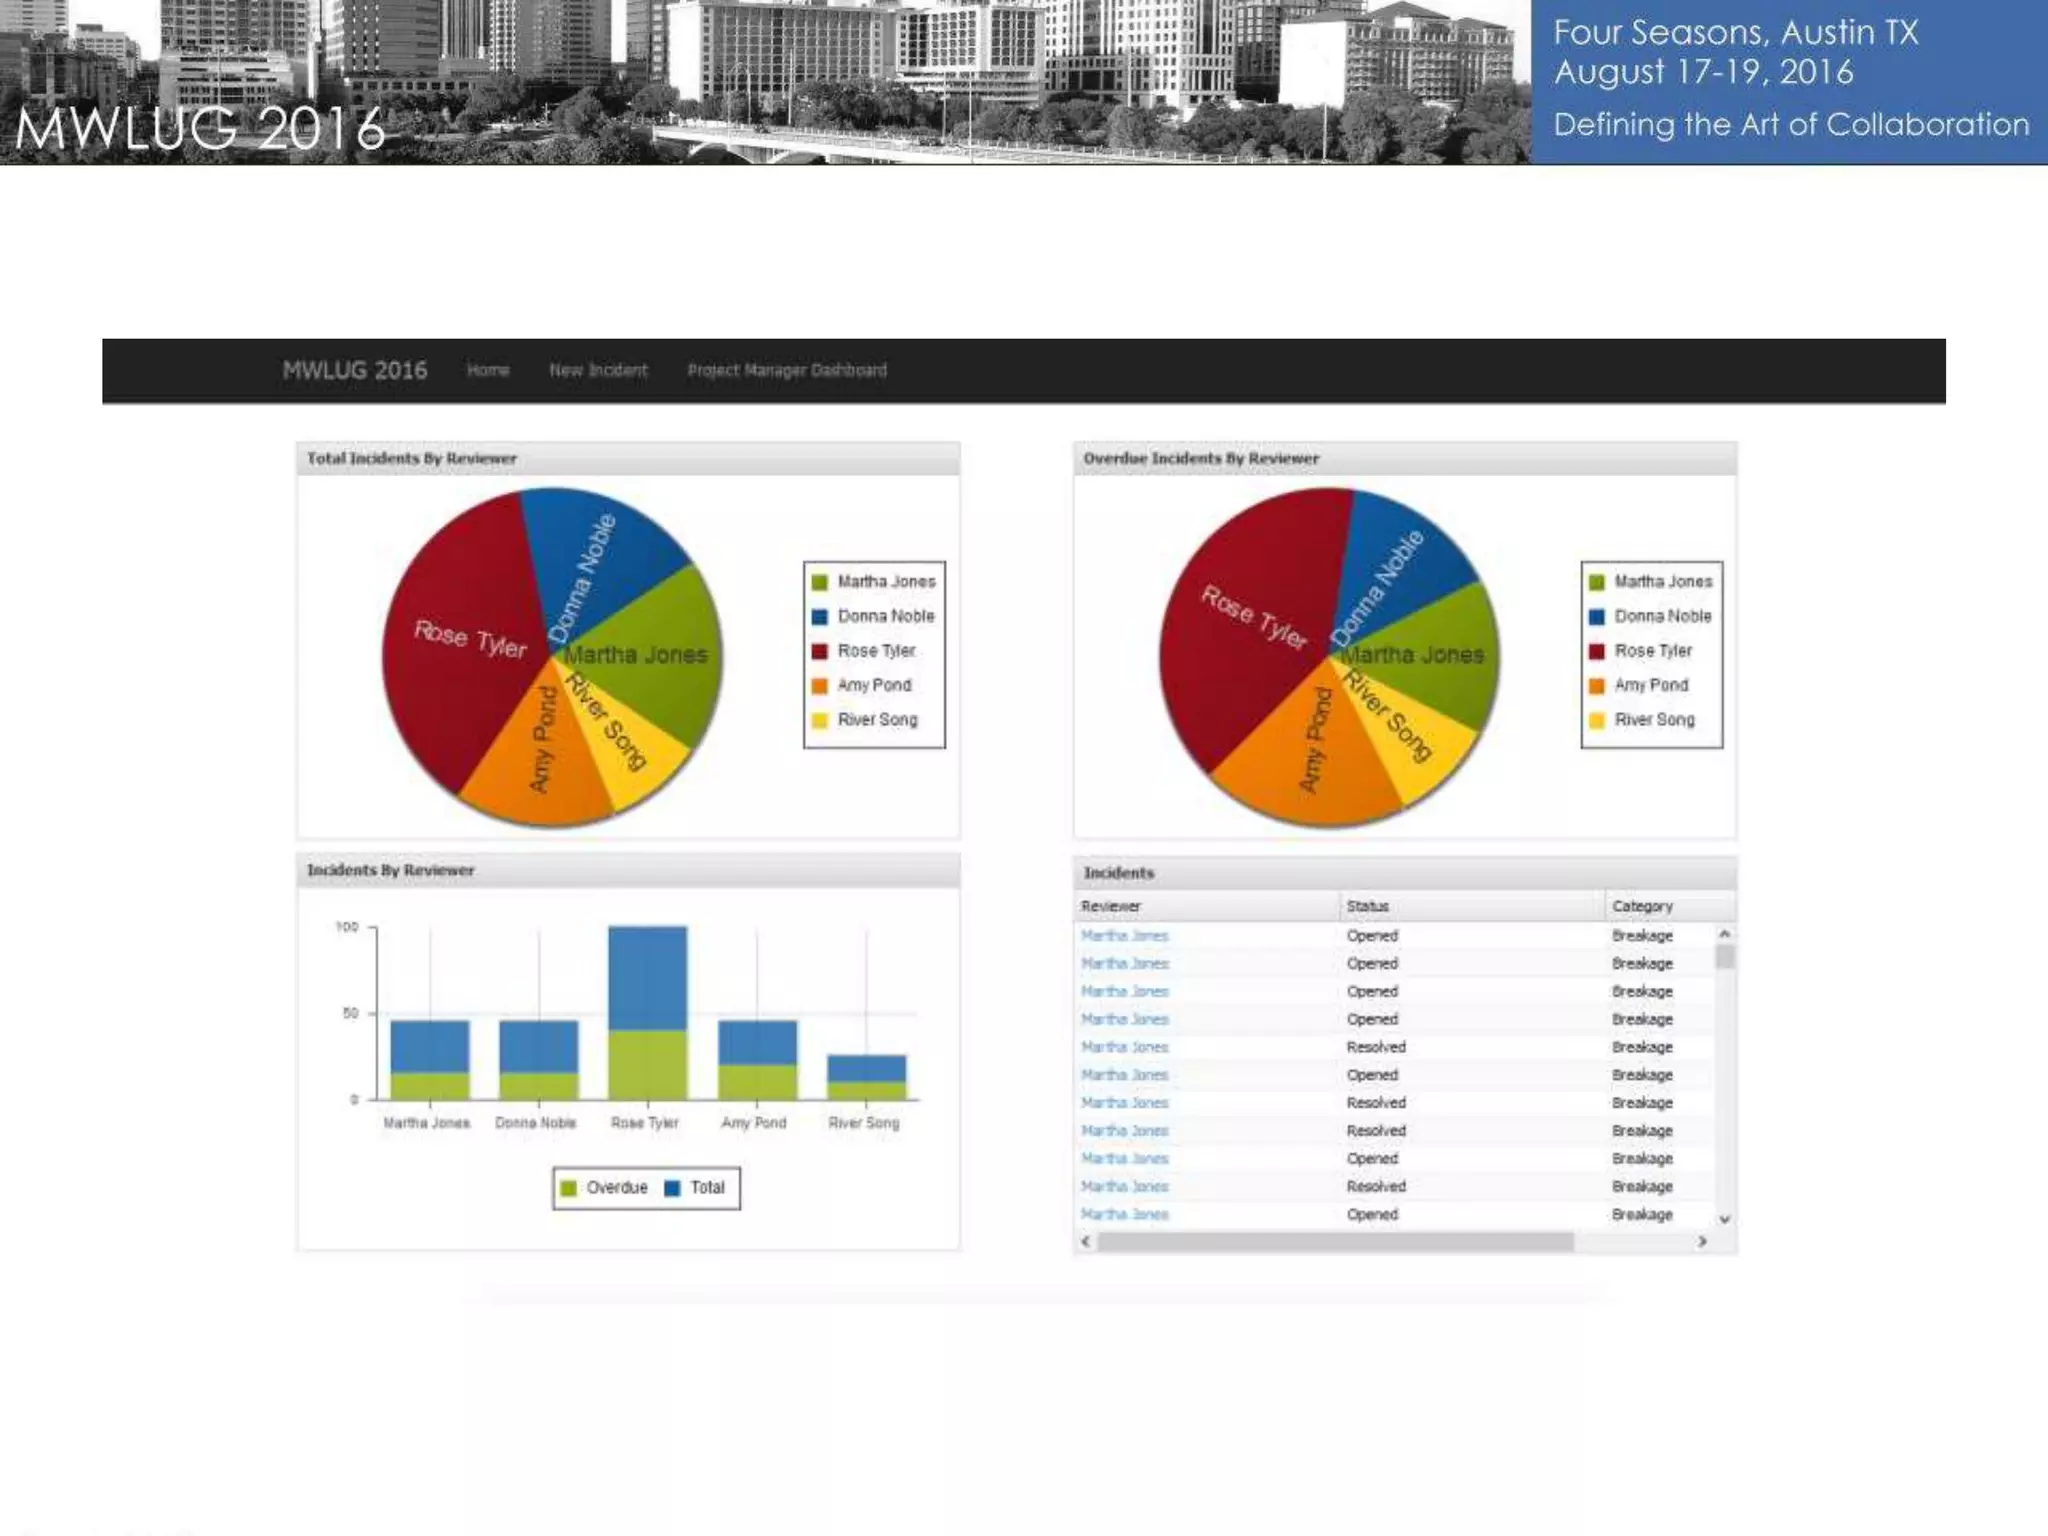Click horizontal scrollbar of Incidents grid
2048x1536 pixels.
click(x=1335, y=1242)
